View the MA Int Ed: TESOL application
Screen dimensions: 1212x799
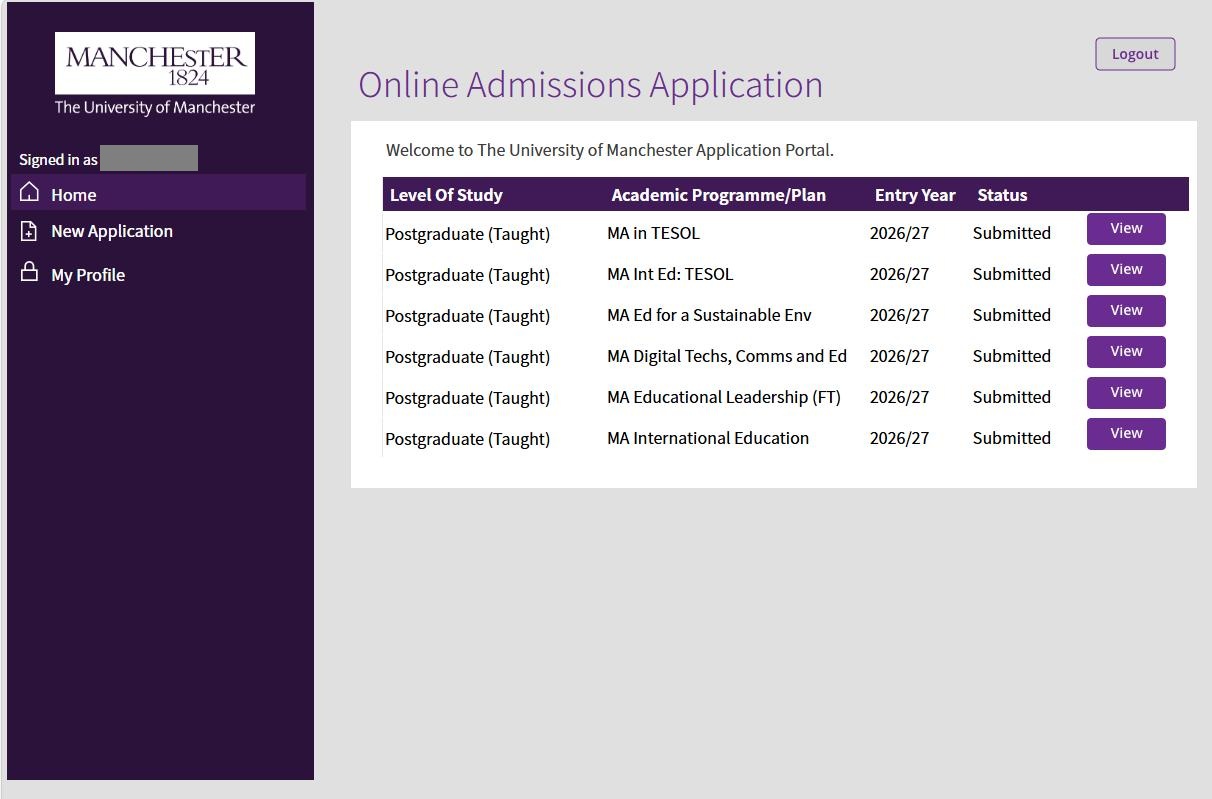coord(1125,270)
